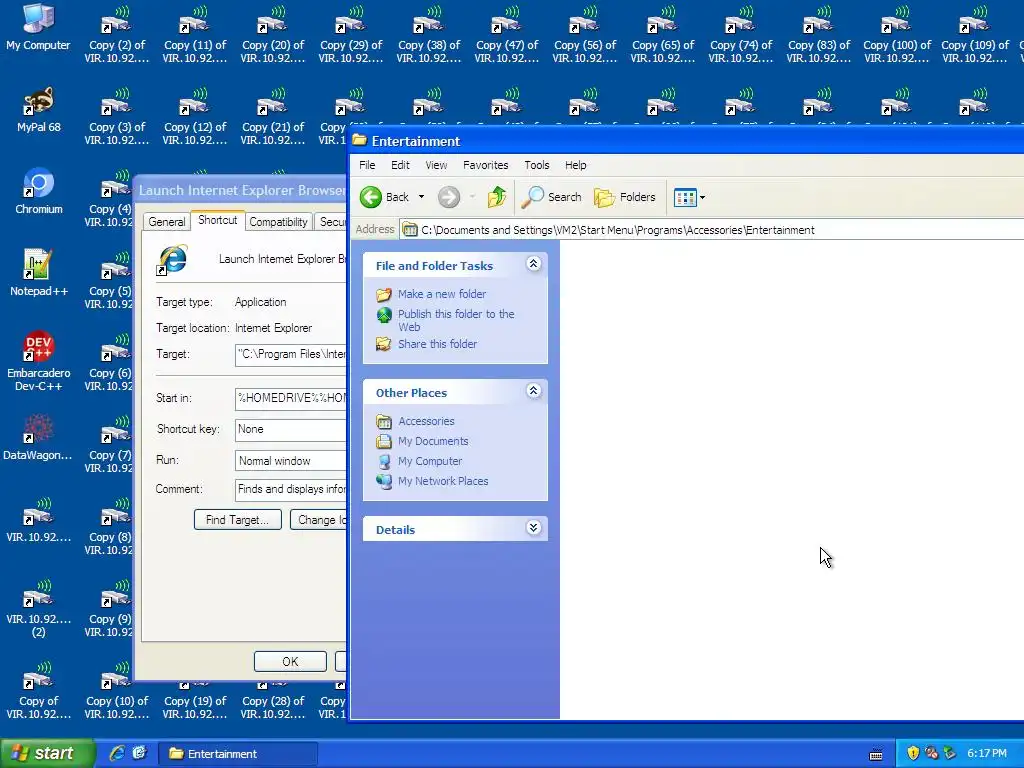Collapse Other Places panel
1024x768 pixels.
pyautogui.click(x=534, y=391)
